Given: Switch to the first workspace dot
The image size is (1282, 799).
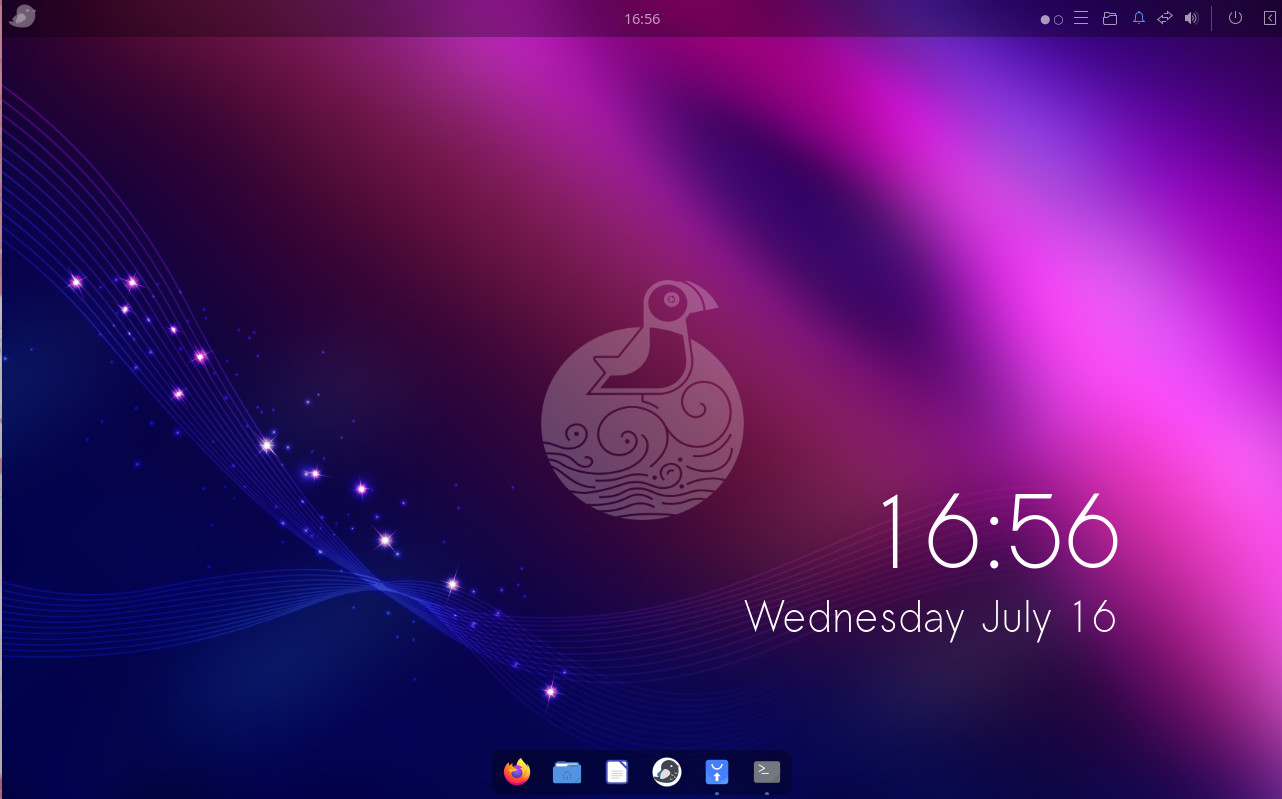Looking at the screenshot, I should [1045, 19].
